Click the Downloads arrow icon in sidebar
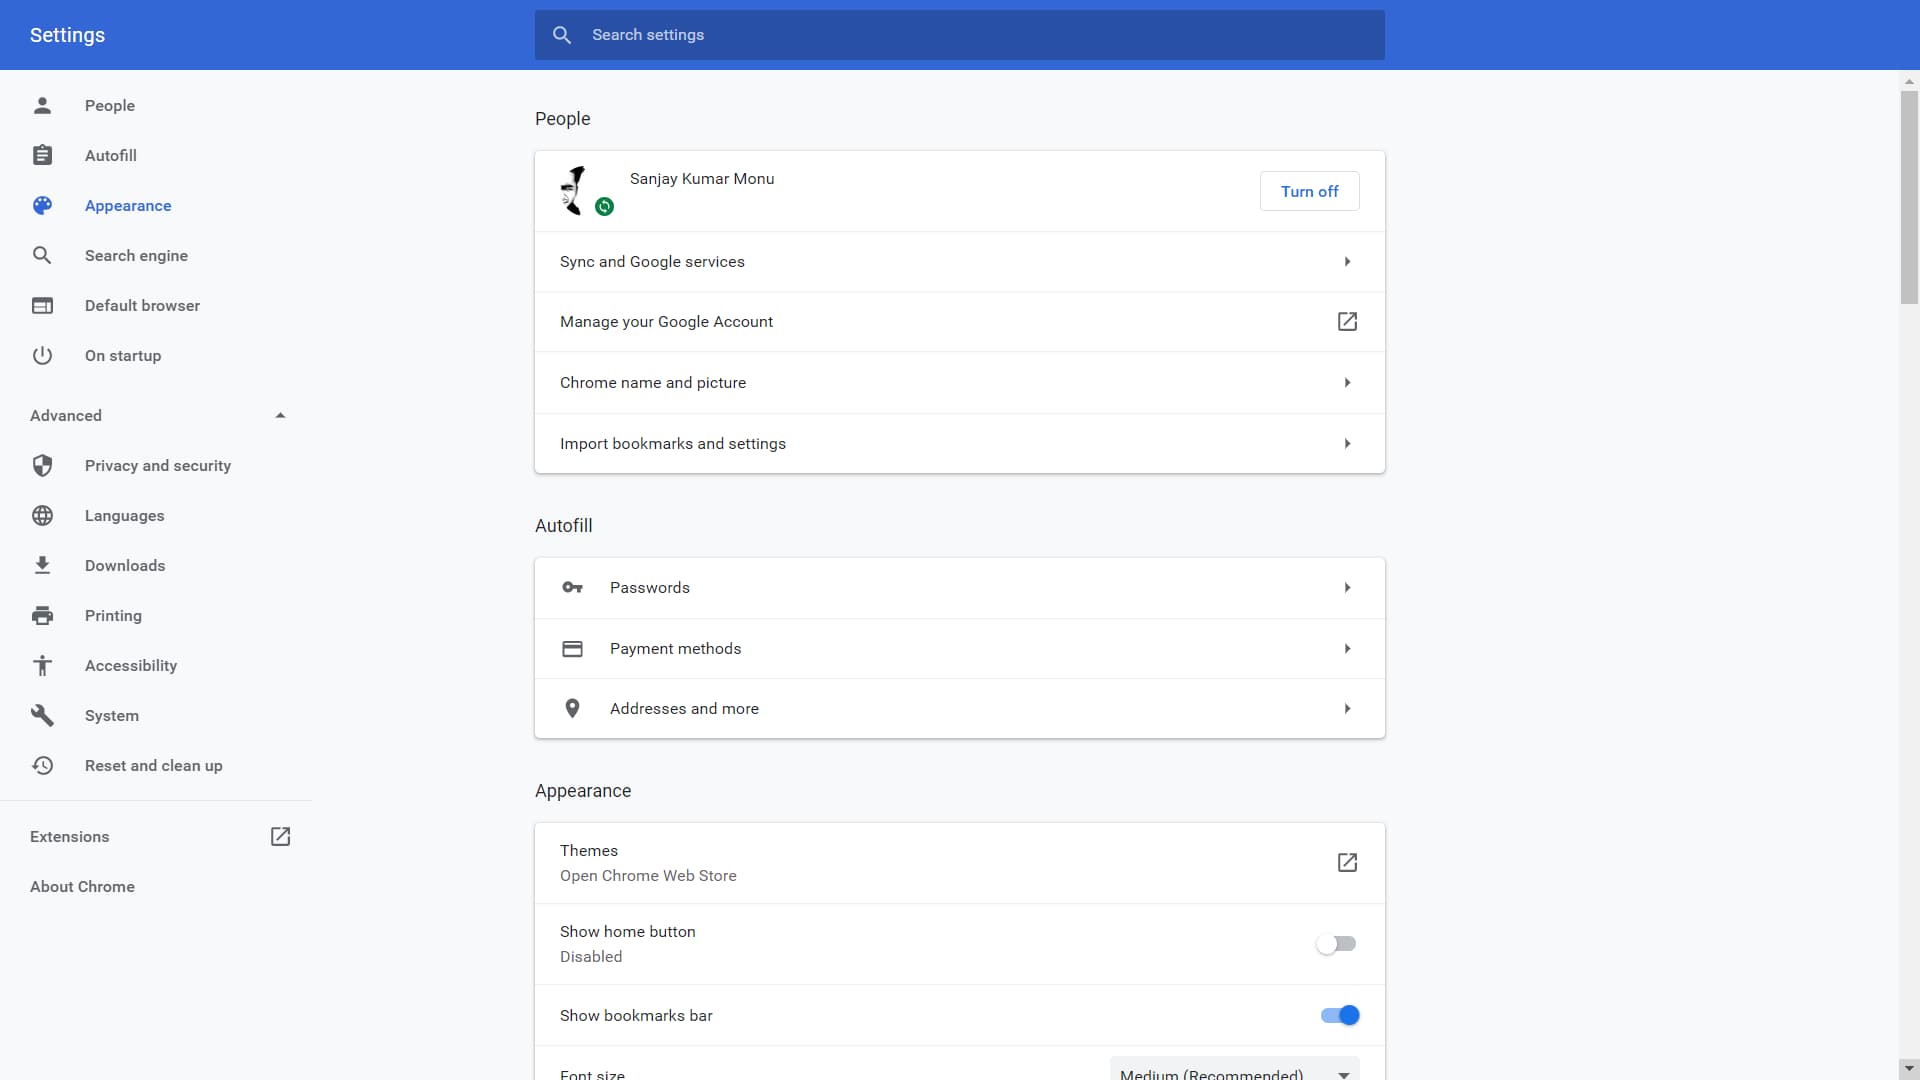 click(x=42, y=565)
